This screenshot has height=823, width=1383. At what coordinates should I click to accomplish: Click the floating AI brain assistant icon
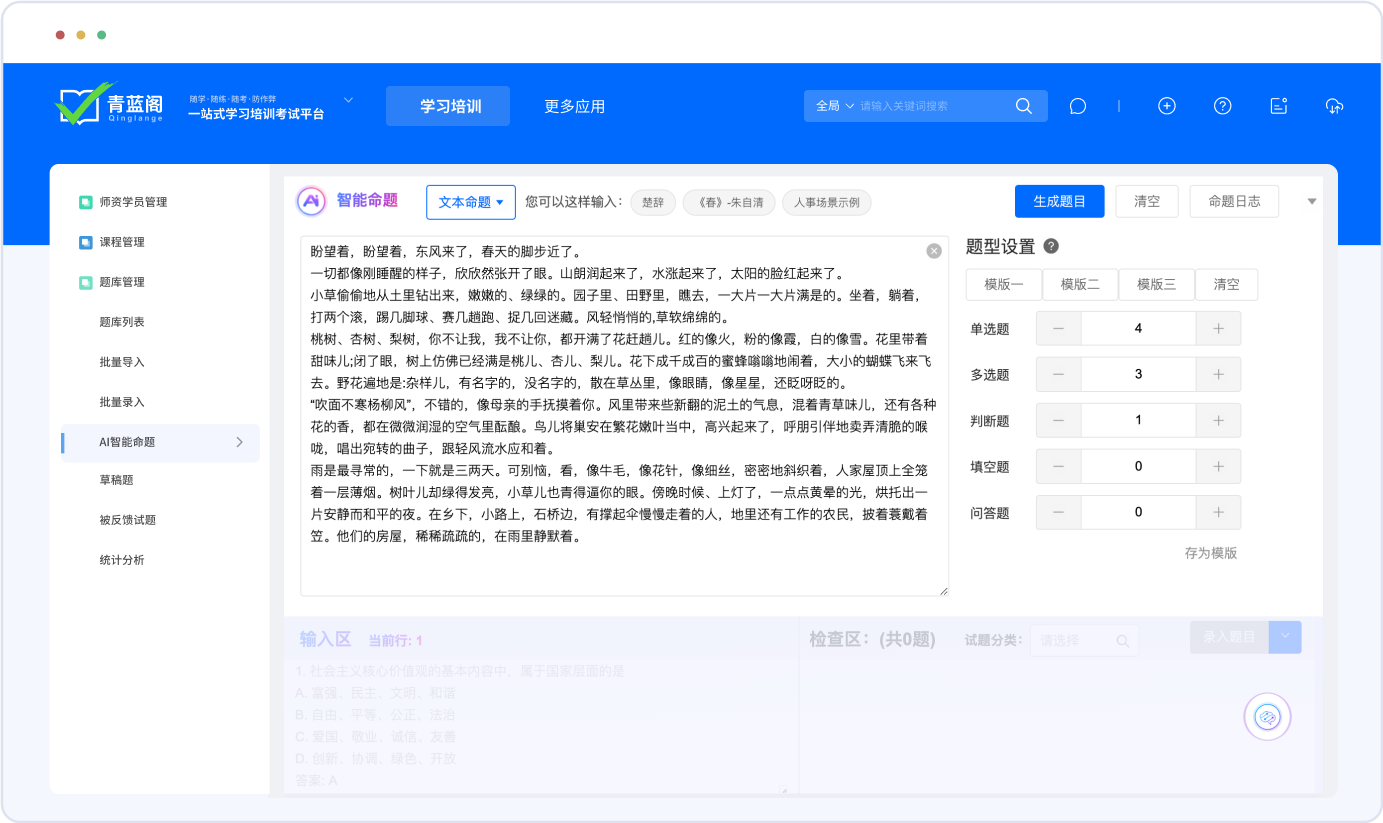click(1267, 716)
